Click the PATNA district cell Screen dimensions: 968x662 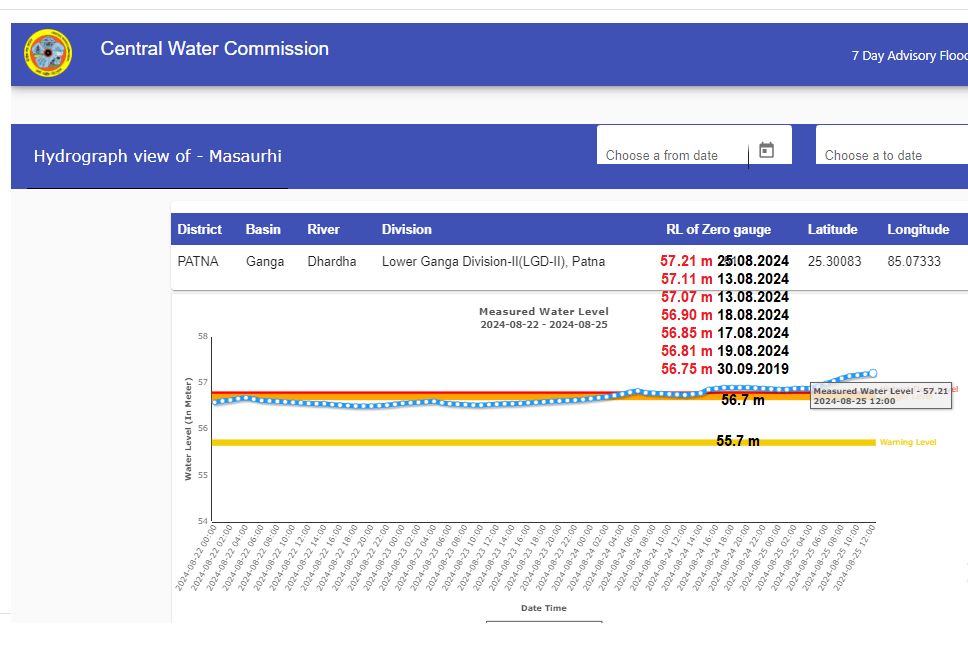pyautogui.click(x=198, y=261)
